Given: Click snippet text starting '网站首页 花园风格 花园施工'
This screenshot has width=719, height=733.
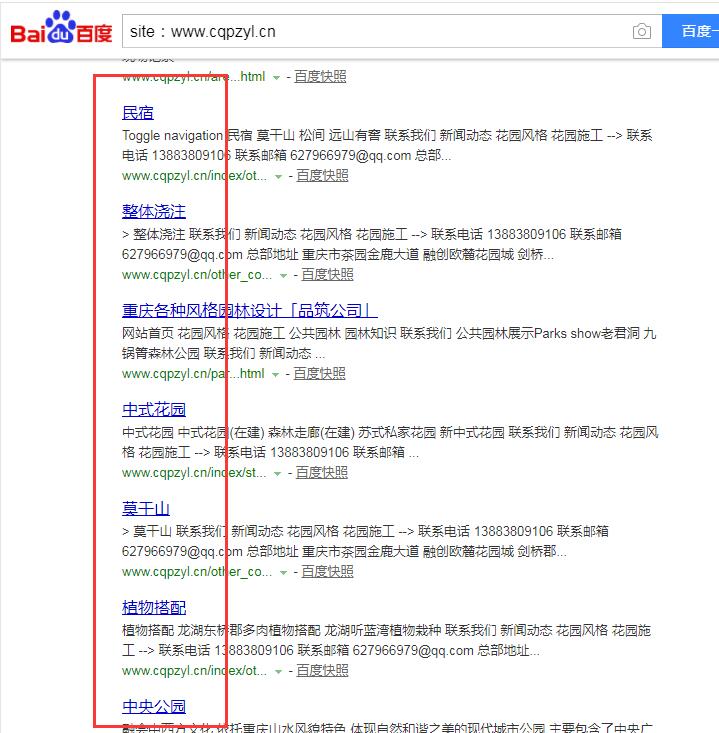Looking at the screenshot, I should coord(389,343).
